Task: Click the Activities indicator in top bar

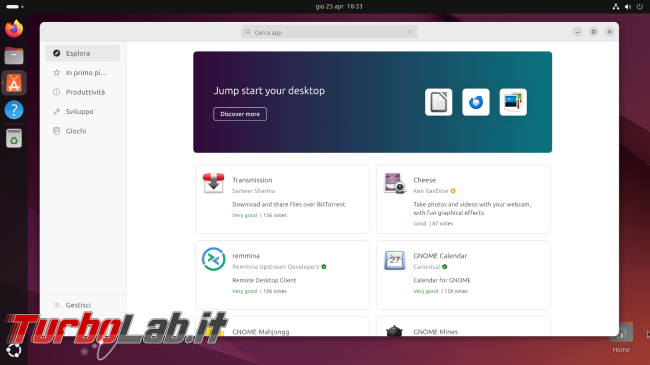Action: coord(15,6)
